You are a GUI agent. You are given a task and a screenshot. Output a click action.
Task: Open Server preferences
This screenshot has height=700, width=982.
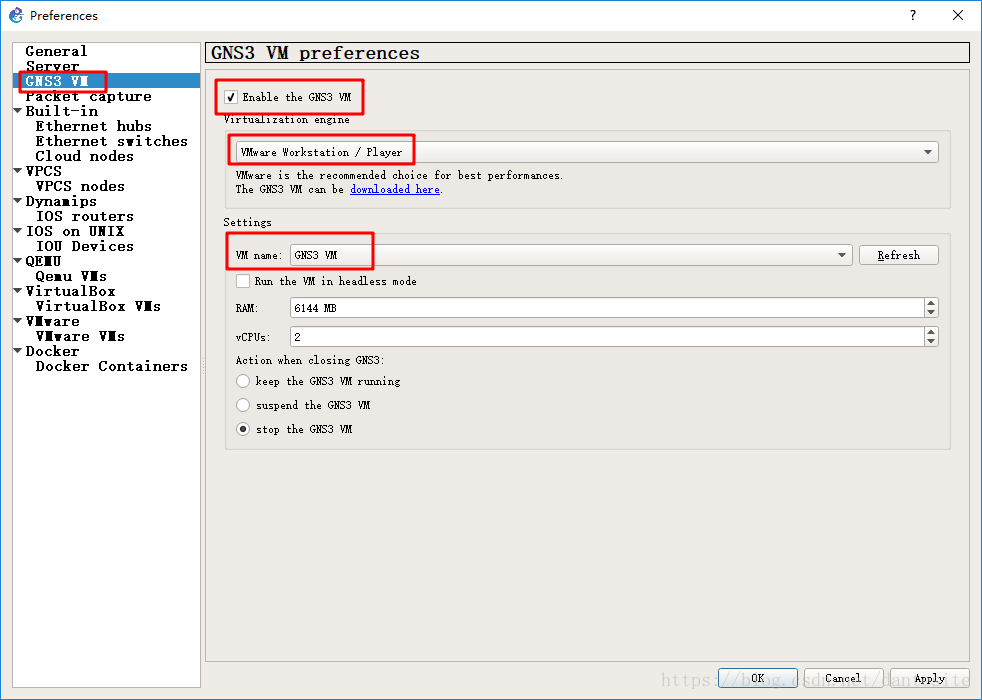(x=53, y=66)
